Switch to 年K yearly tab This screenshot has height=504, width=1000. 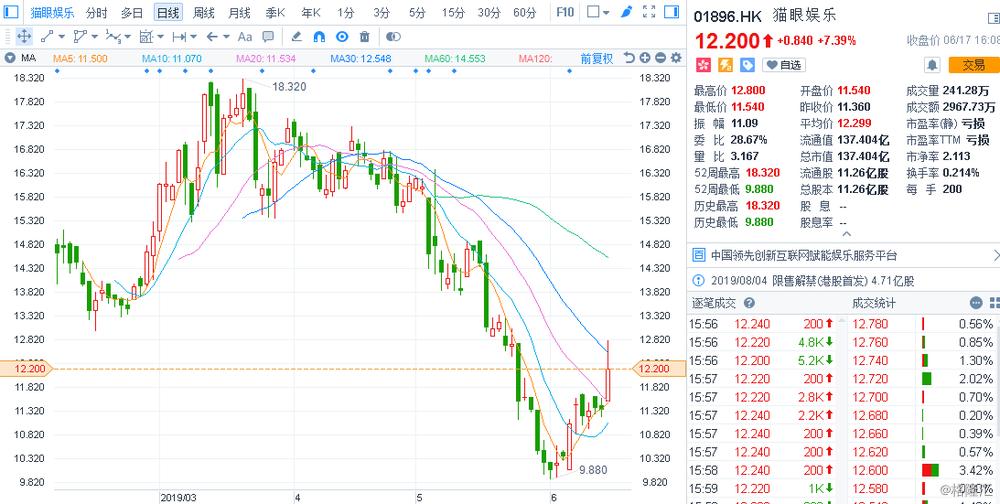coord(311,12)
